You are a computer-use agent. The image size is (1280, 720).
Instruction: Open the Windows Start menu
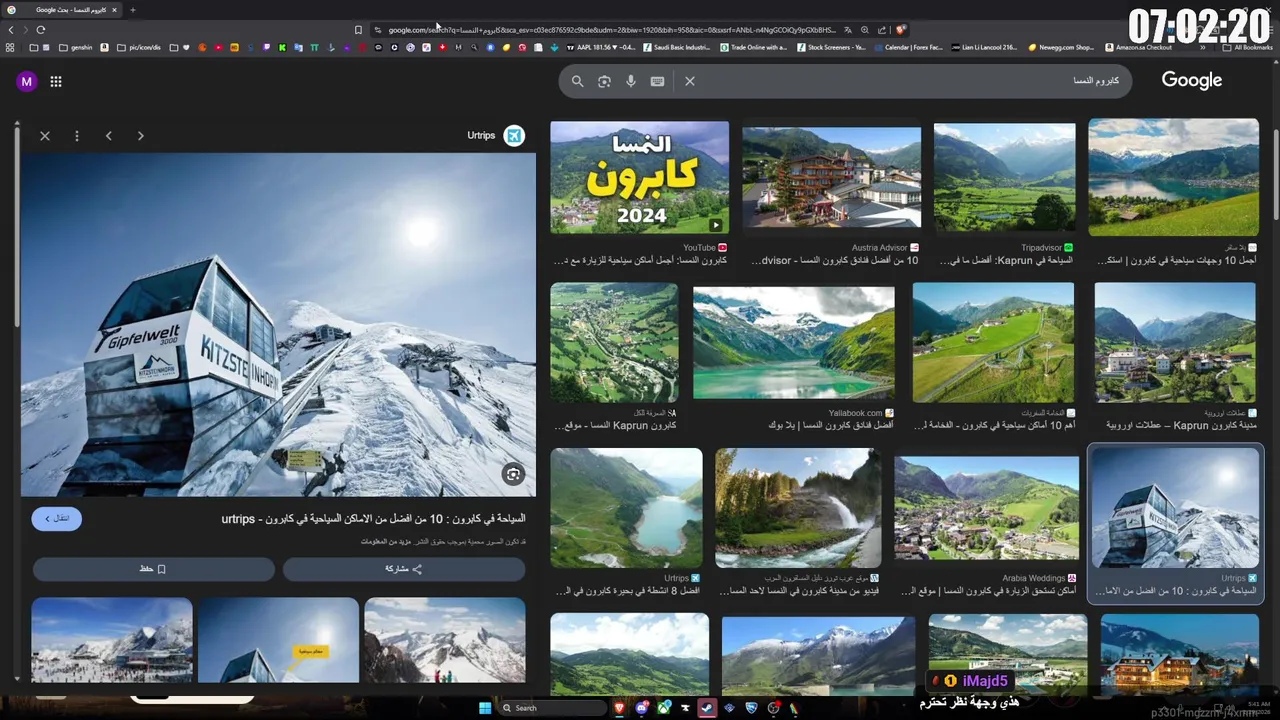click(485, 708)
